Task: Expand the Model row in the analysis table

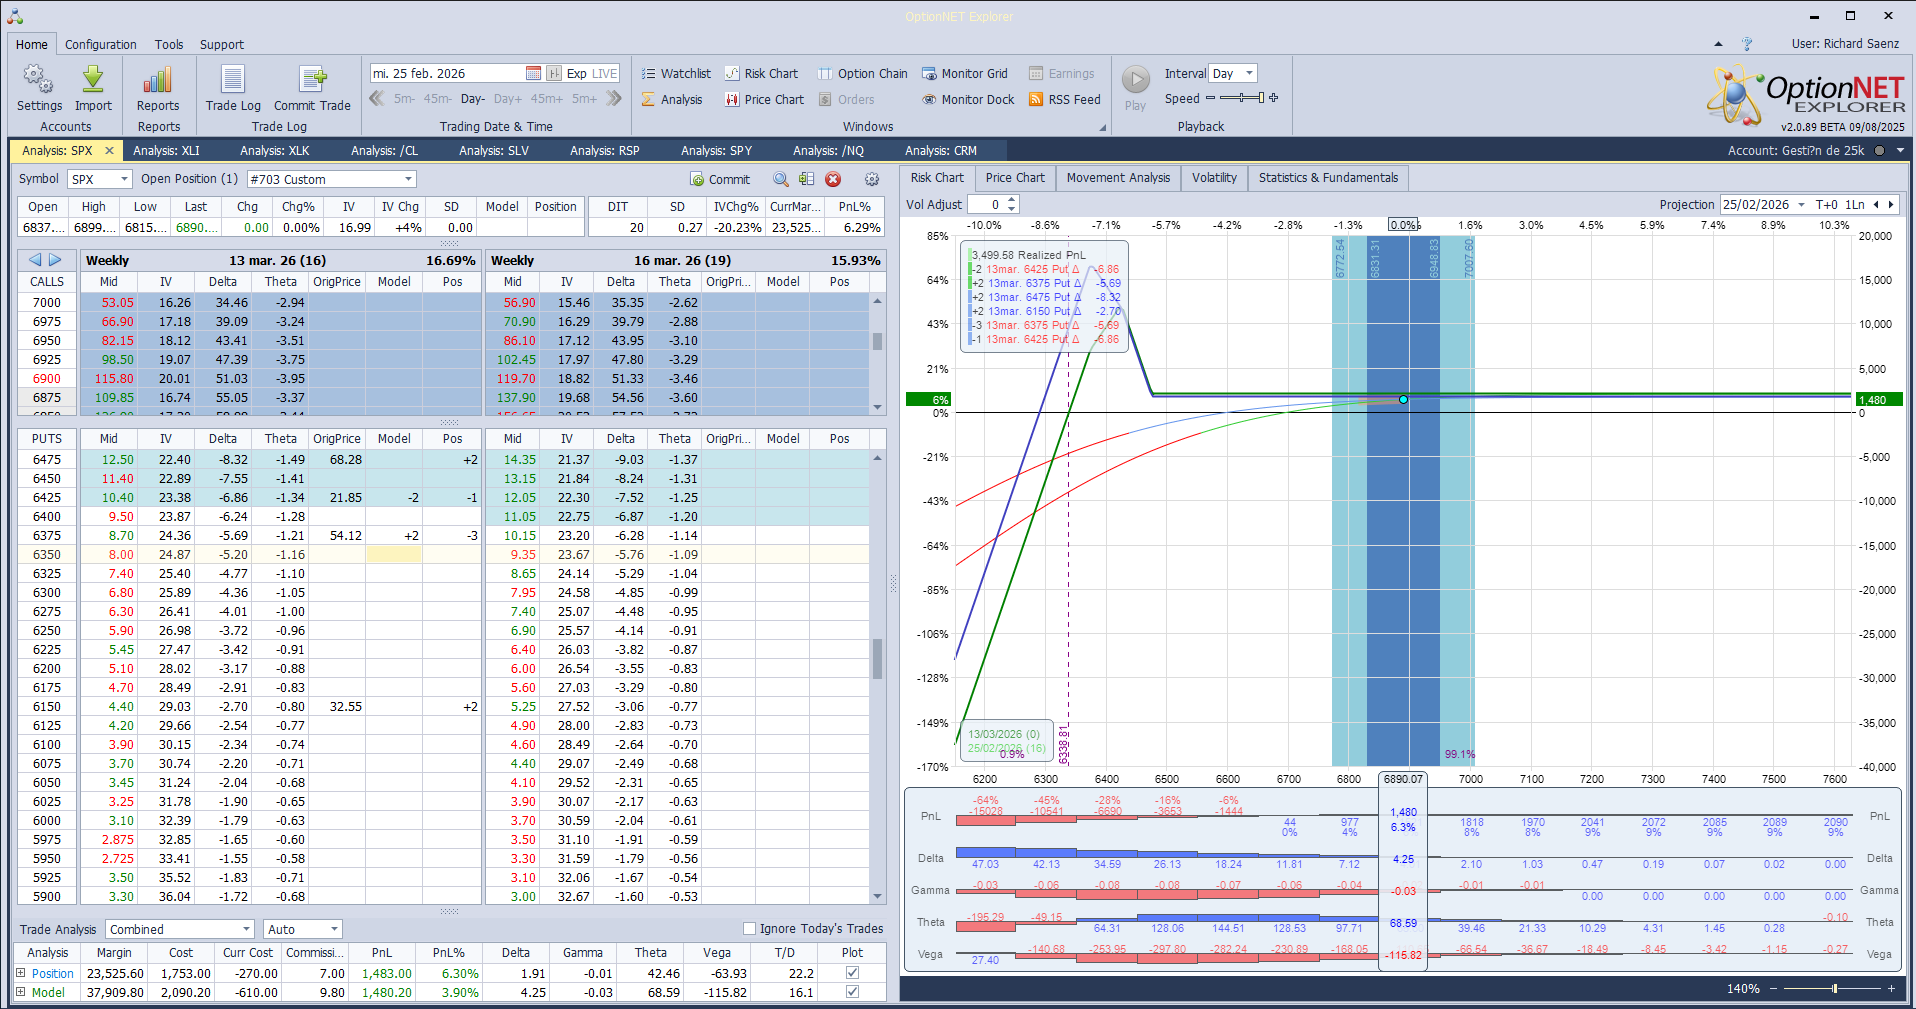Action: click(x=21, y=992)
